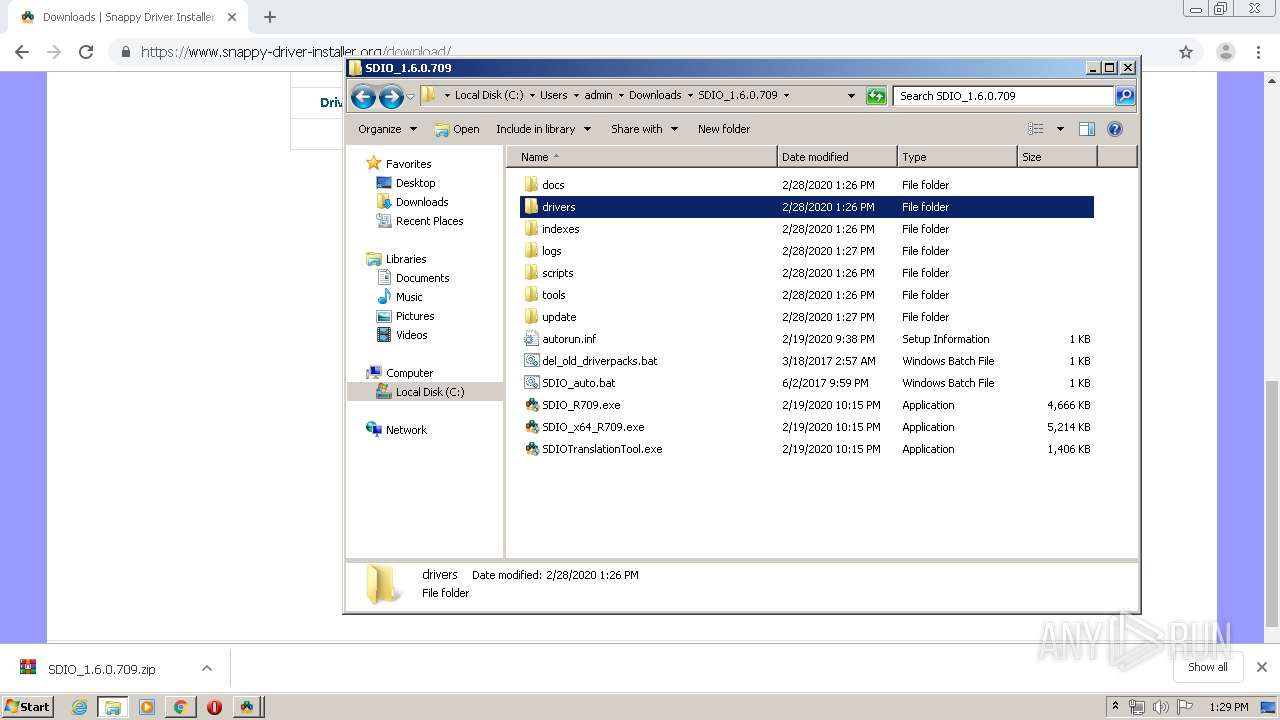The height and width of the screenshot is (720, 1280).
Task: Open Chrome profile avatar
Action: (1225, 52)
